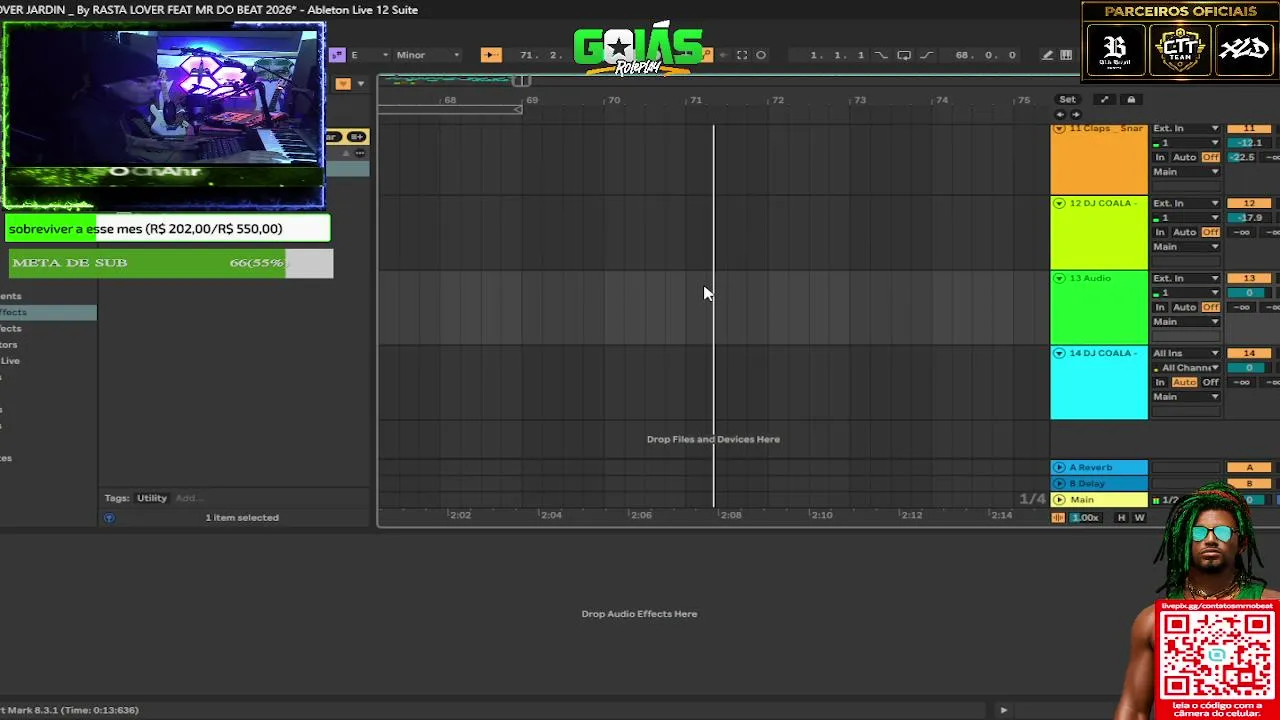Screen dimensions: 1280x720
Task: Click the status bar play arrow icon
Action: click(x=1004, y=710)
